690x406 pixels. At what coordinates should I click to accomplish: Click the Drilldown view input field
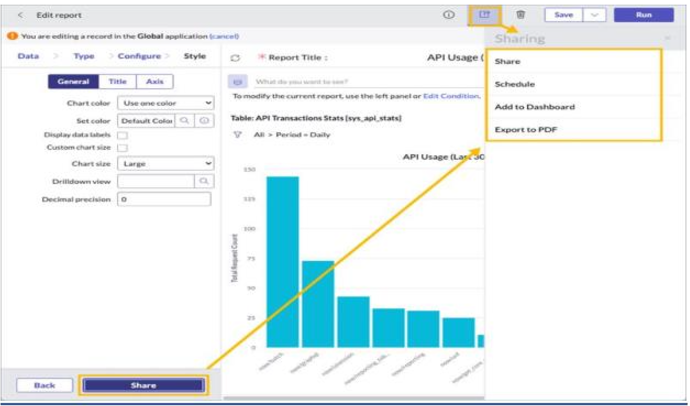156,181
